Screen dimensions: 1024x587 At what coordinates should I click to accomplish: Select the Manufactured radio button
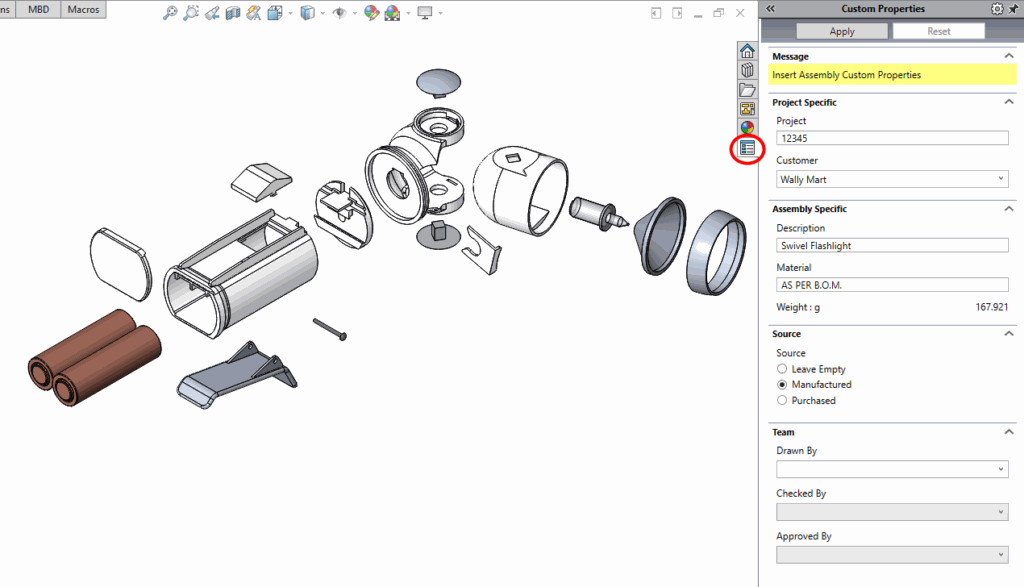coord(783,385)
